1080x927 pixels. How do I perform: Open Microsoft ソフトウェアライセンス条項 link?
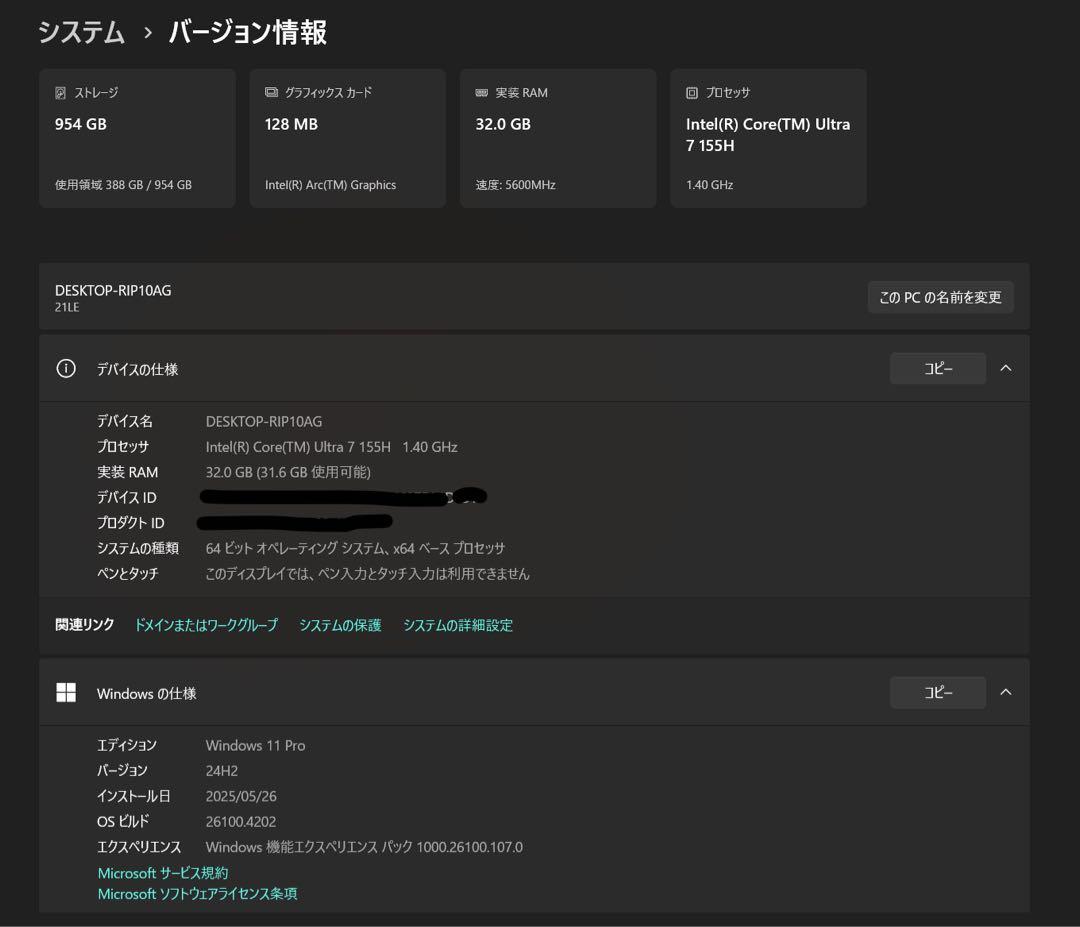[x=197, y=894]
